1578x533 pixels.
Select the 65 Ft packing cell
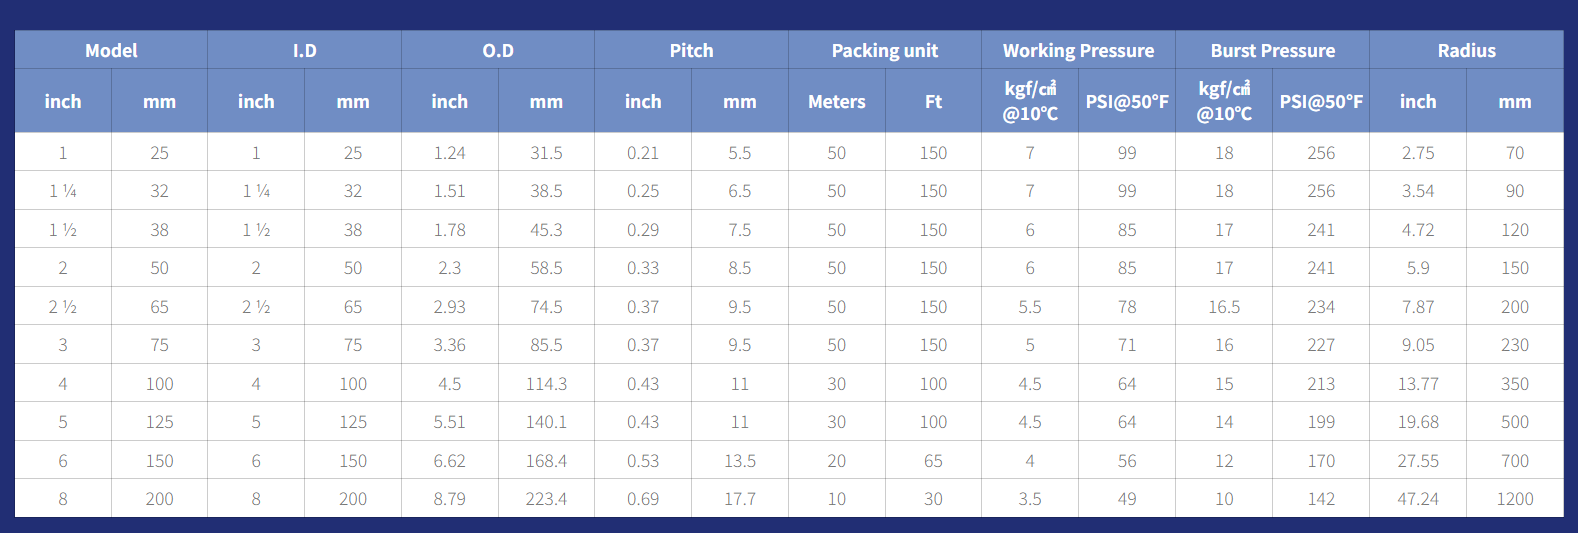pyautogui.click(x=934, y=461)
